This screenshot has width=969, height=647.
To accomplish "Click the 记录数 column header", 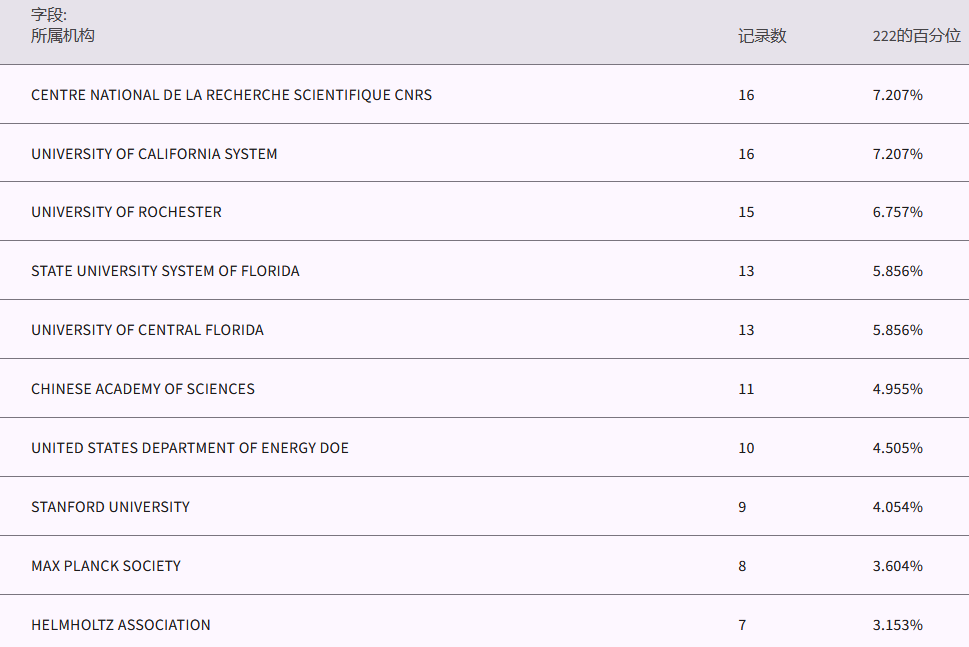I will coord(762,36).
